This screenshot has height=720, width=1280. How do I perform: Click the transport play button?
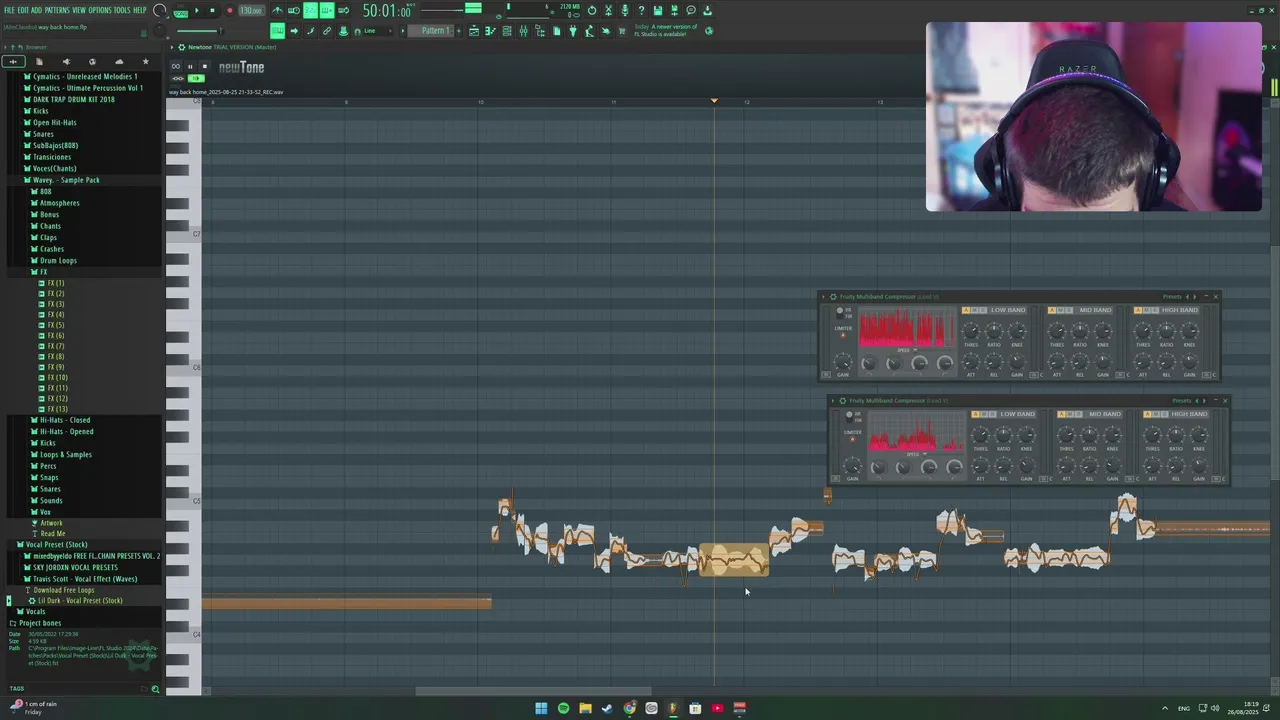click(x=197, y=10)
